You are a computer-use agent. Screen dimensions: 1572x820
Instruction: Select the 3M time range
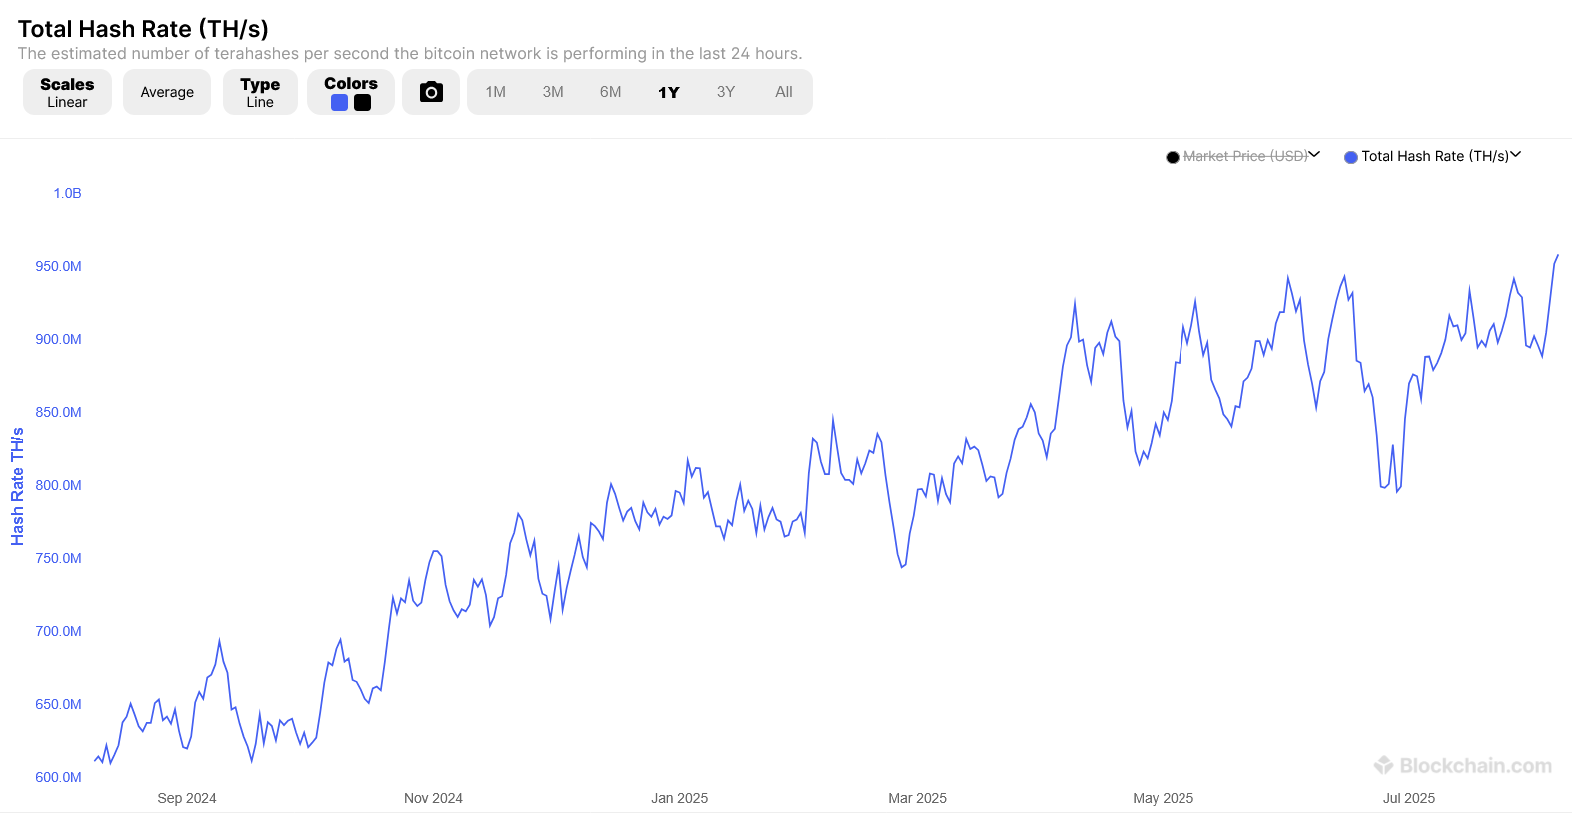553,92
